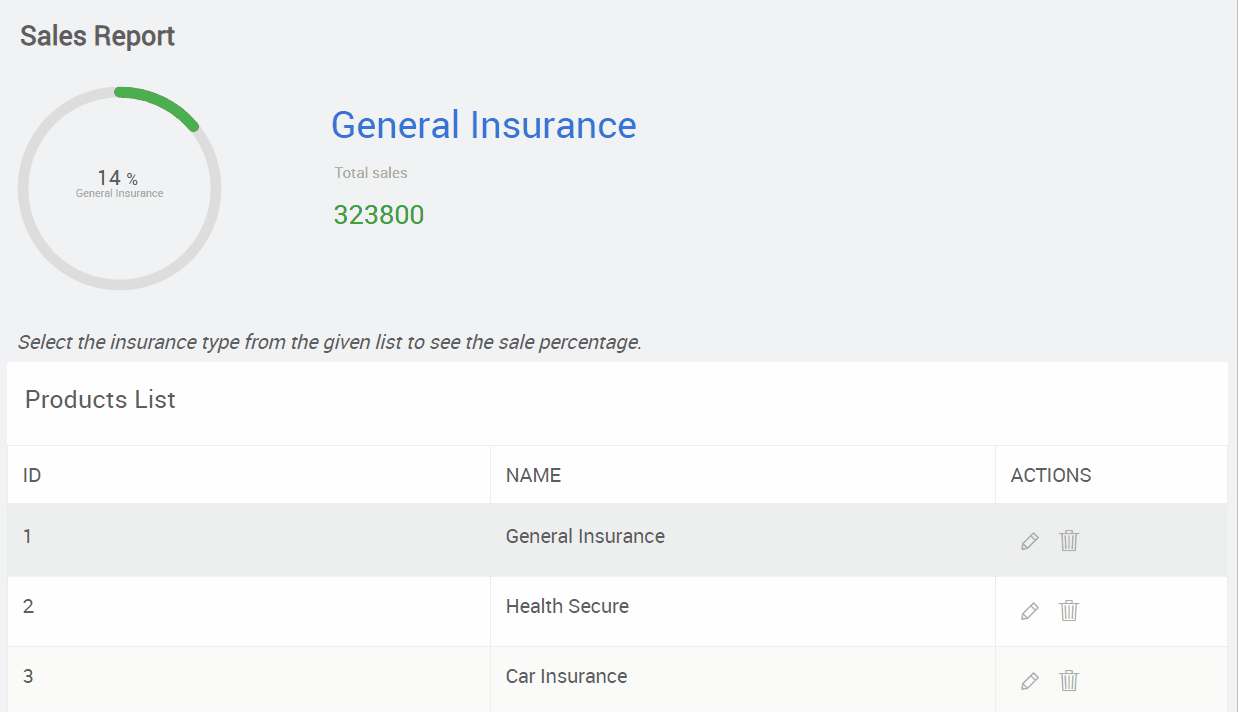Delete the Health Secure row
This screenshot has height=712, width=1238.
click(x=1069, y=611)
